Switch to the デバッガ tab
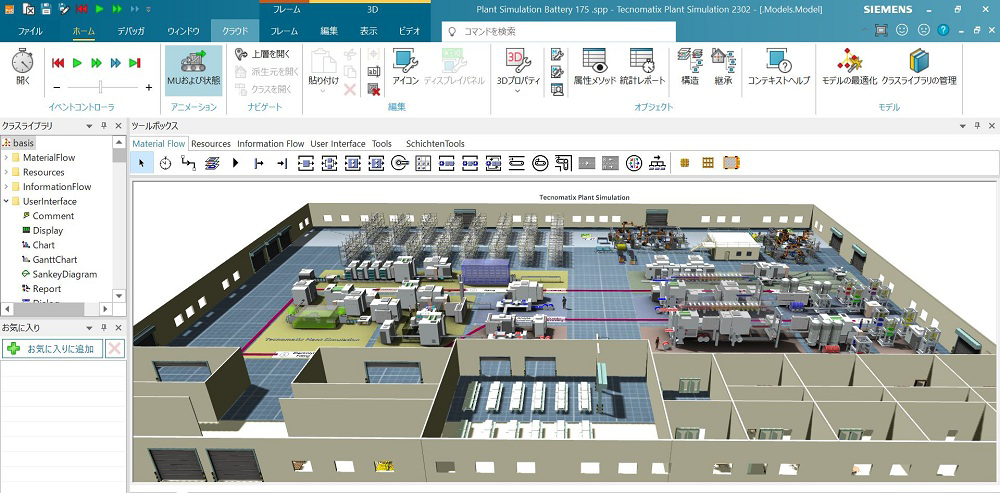 click(x=131, y=31)
